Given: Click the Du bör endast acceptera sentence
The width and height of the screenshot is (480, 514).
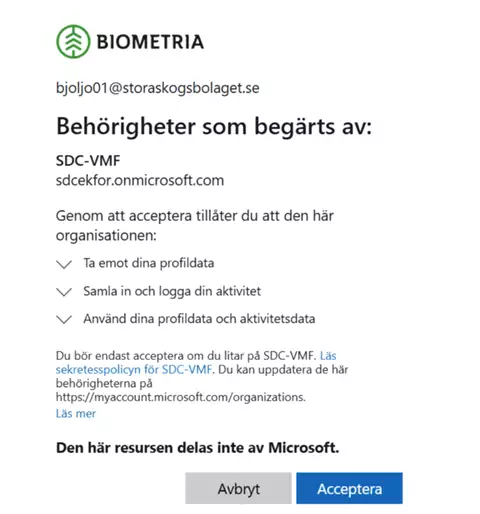Looking at the screenshot, I should pyautogui.click(x=186, y=356).
